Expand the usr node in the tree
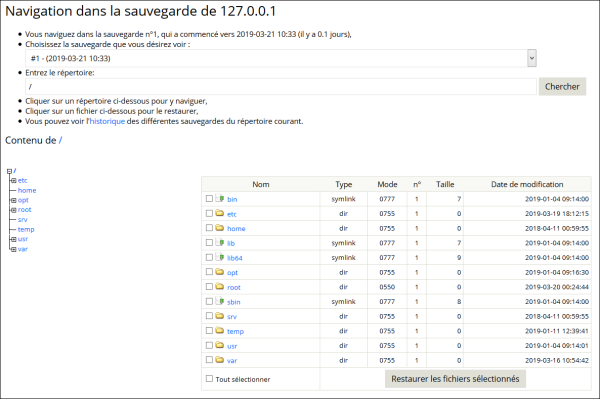 tap(14, 239)
